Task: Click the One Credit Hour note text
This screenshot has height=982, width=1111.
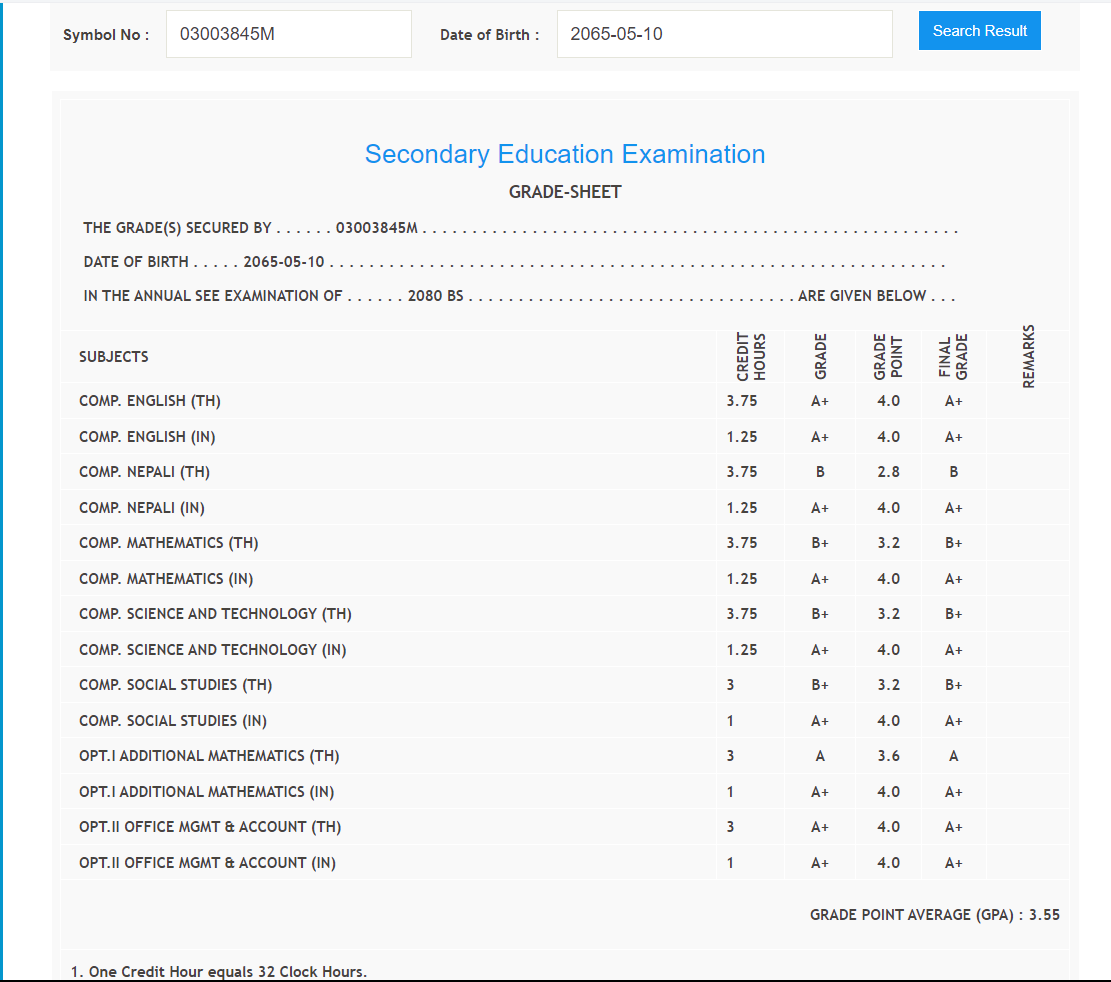Action: [x=219, y=972]
